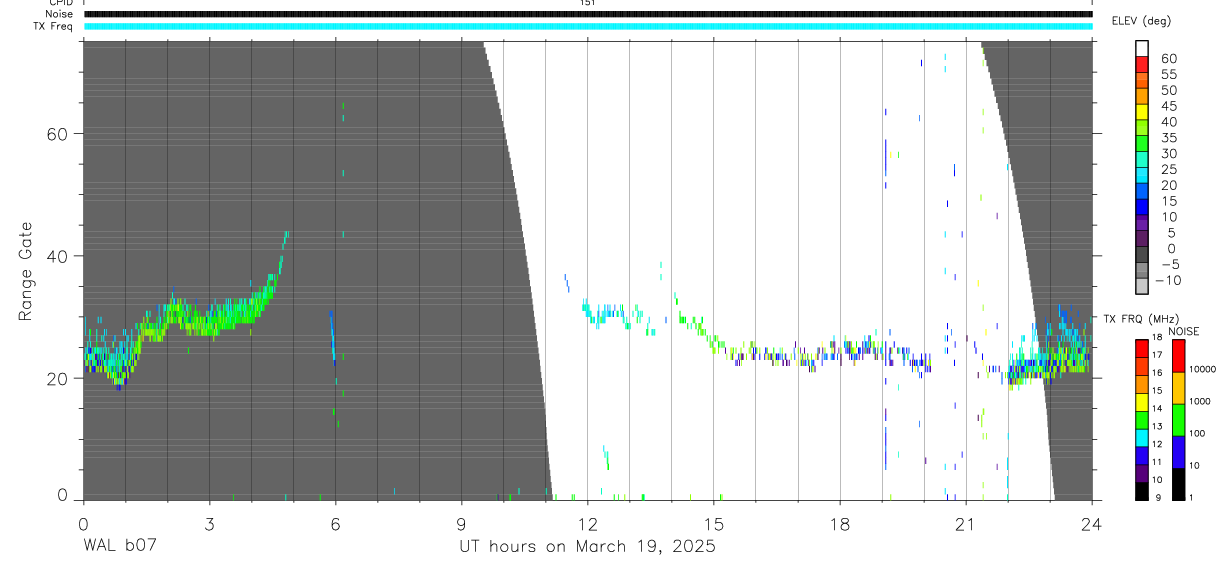Click the TX Freq row label at top

54,26
